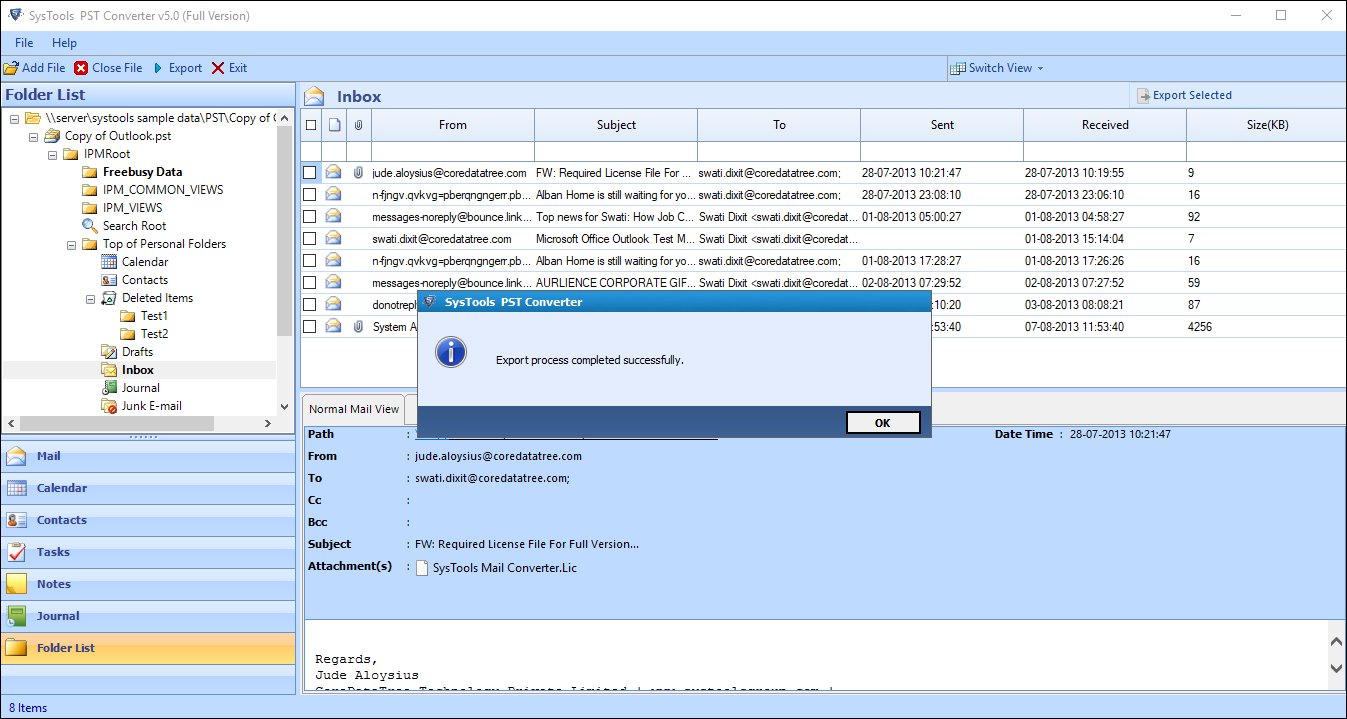The width and height of the screenshot is (1347, 719).
Task: Check the Microsoft Office Outlook Test row checkbox
Action: pyautogui.click(x=310, y=239)
